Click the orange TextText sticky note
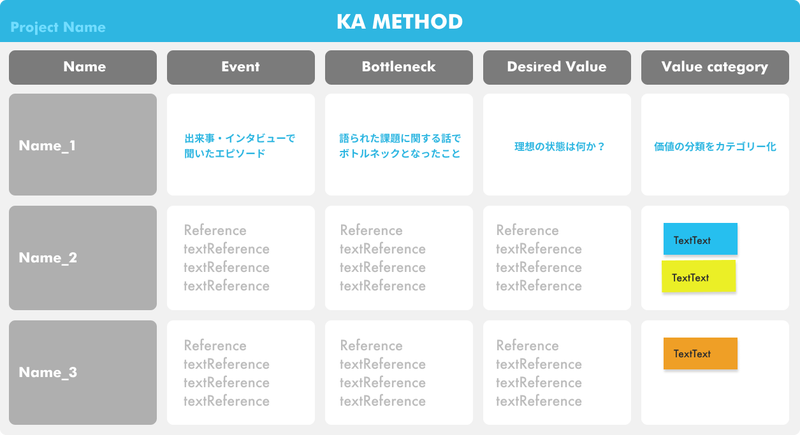Image resolution: width=800 pixels, height=435 pixels. point(701,353)
